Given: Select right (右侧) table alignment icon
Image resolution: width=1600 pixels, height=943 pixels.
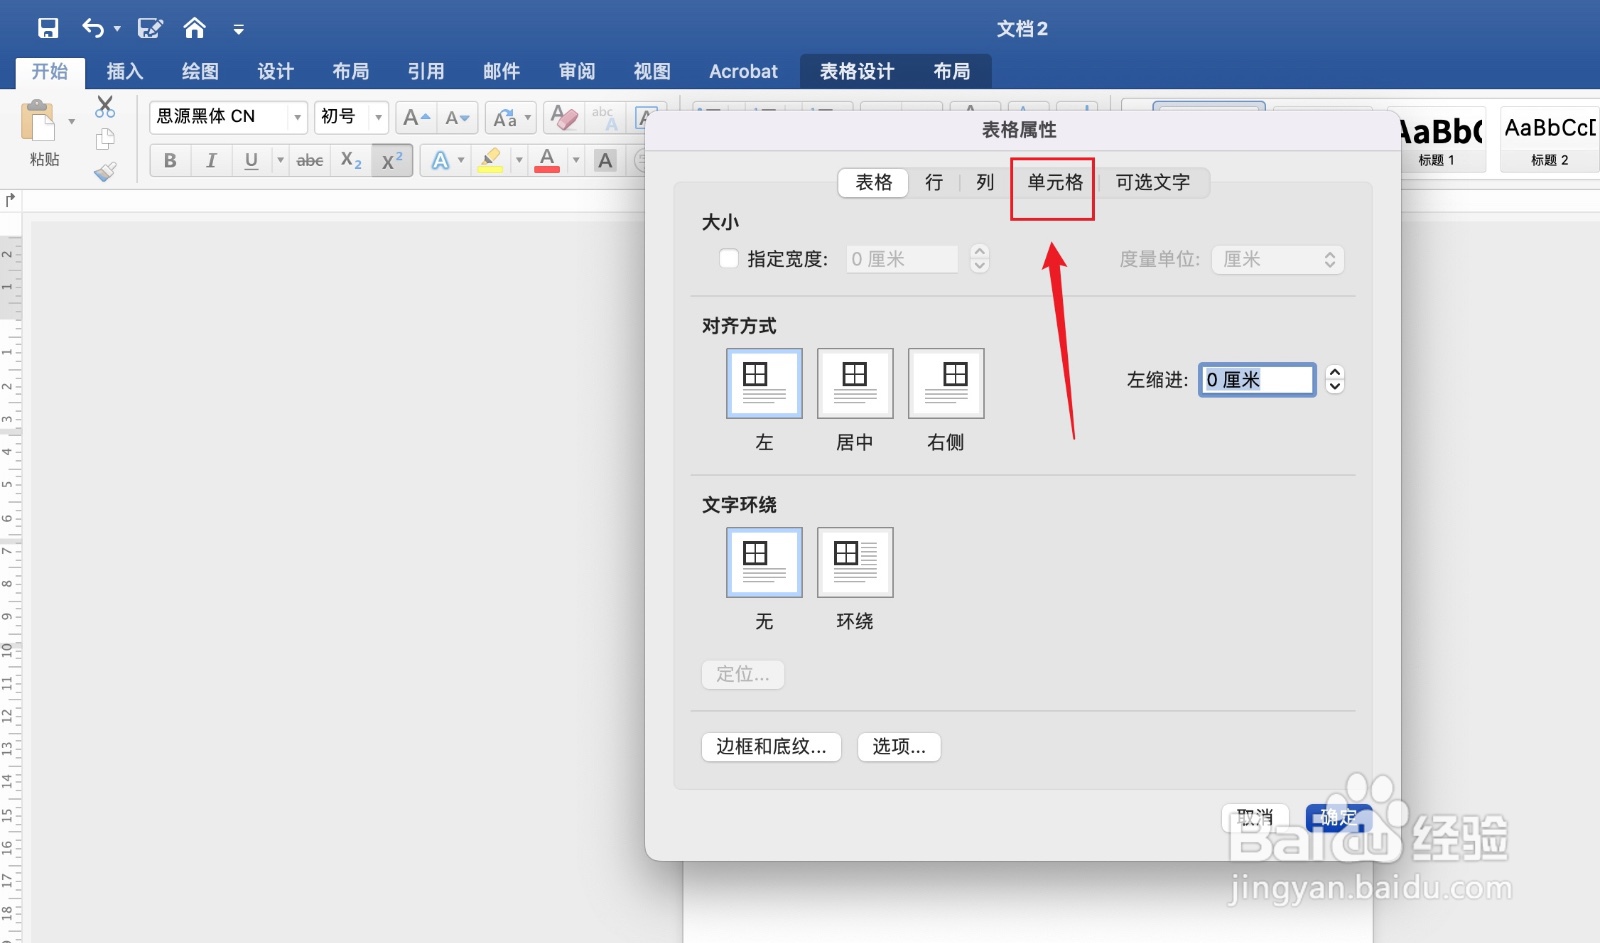Looking at the screenshot, I should click(x=946, y=383).
